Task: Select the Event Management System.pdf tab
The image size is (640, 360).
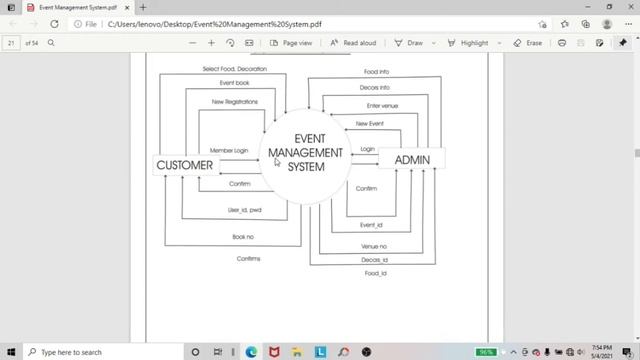Action: (78, 7)
